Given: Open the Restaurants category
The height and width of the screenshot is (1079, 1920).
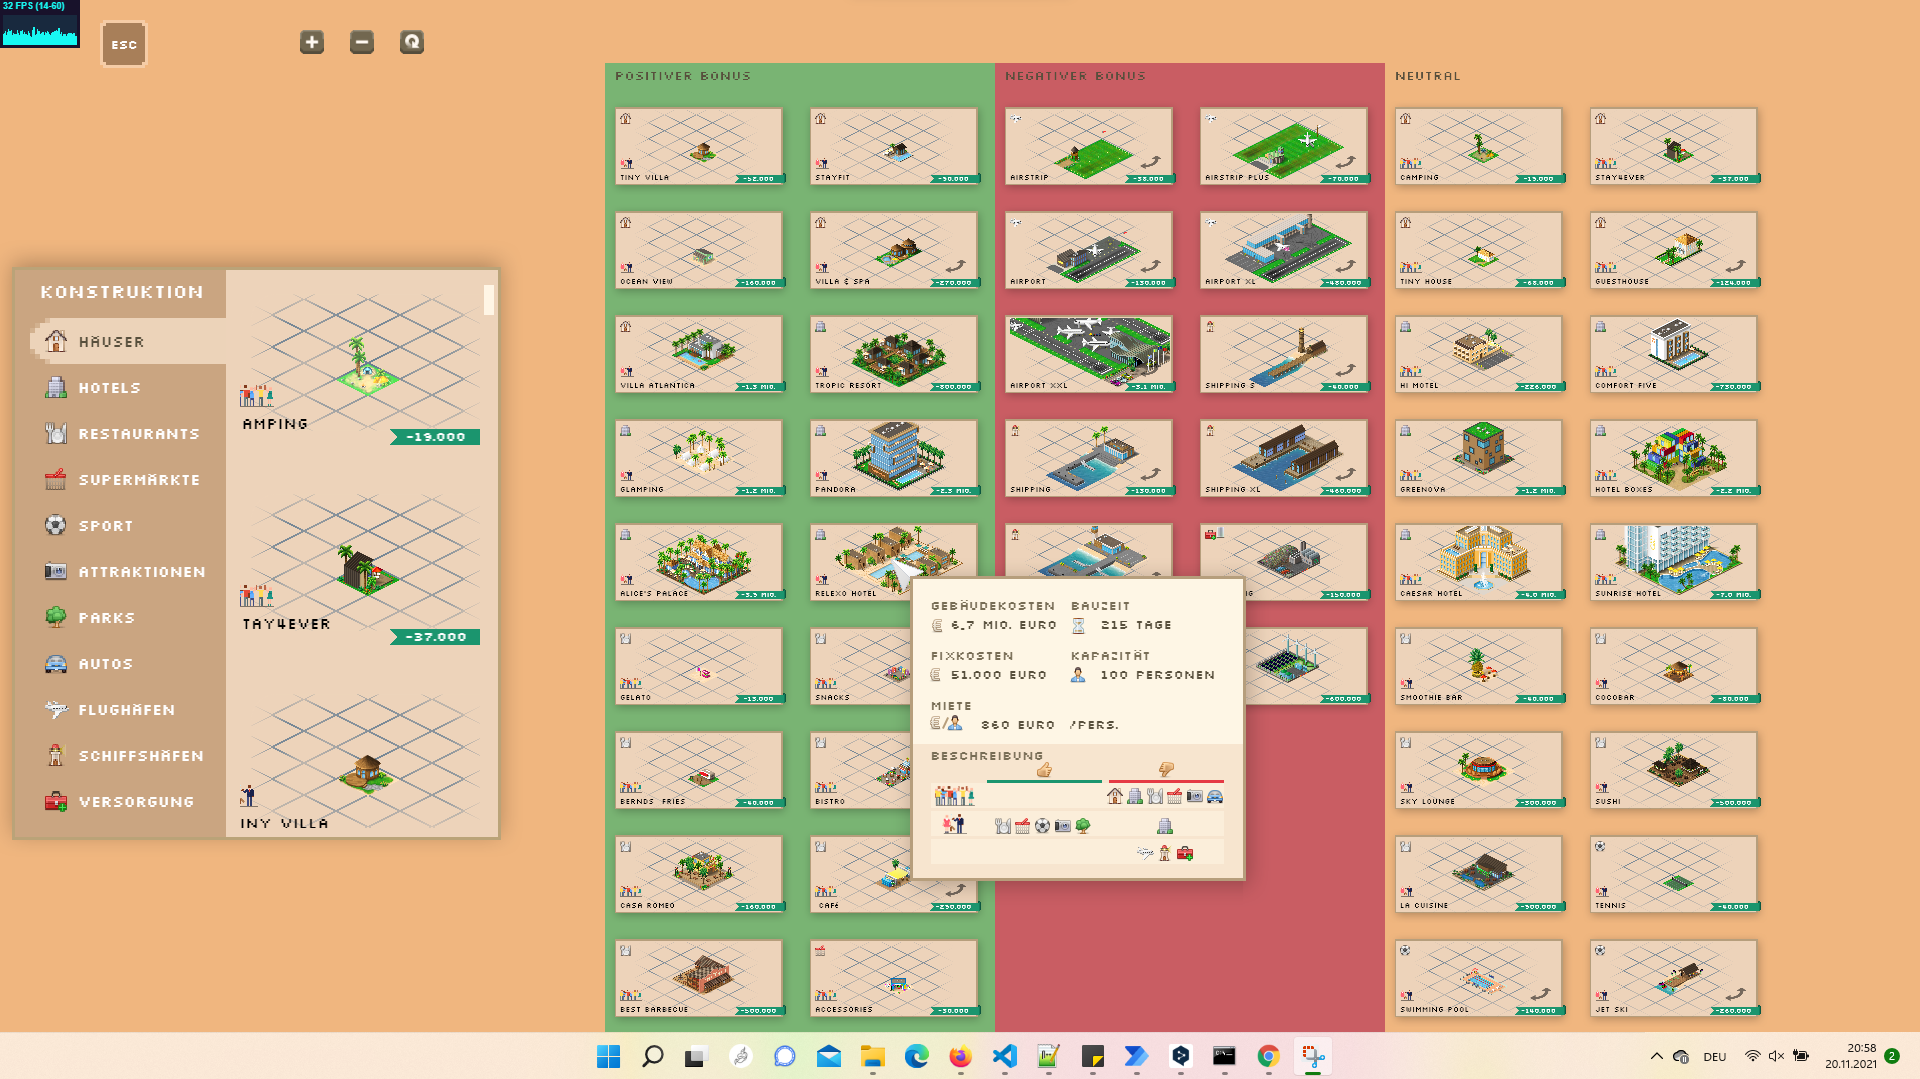Looking at the screenshot, I should [138, 434].
